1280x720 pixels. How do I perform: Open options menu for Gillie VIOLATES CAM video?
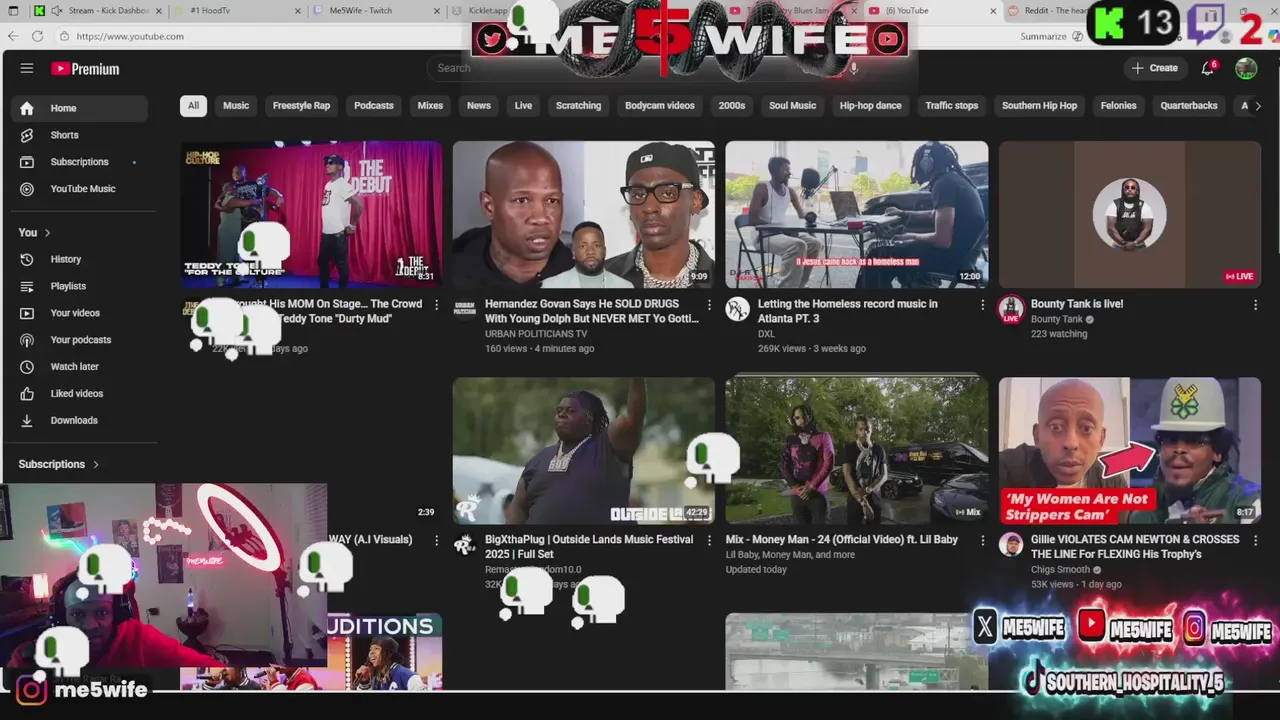pyautogui.click(x=1255, y=540)
